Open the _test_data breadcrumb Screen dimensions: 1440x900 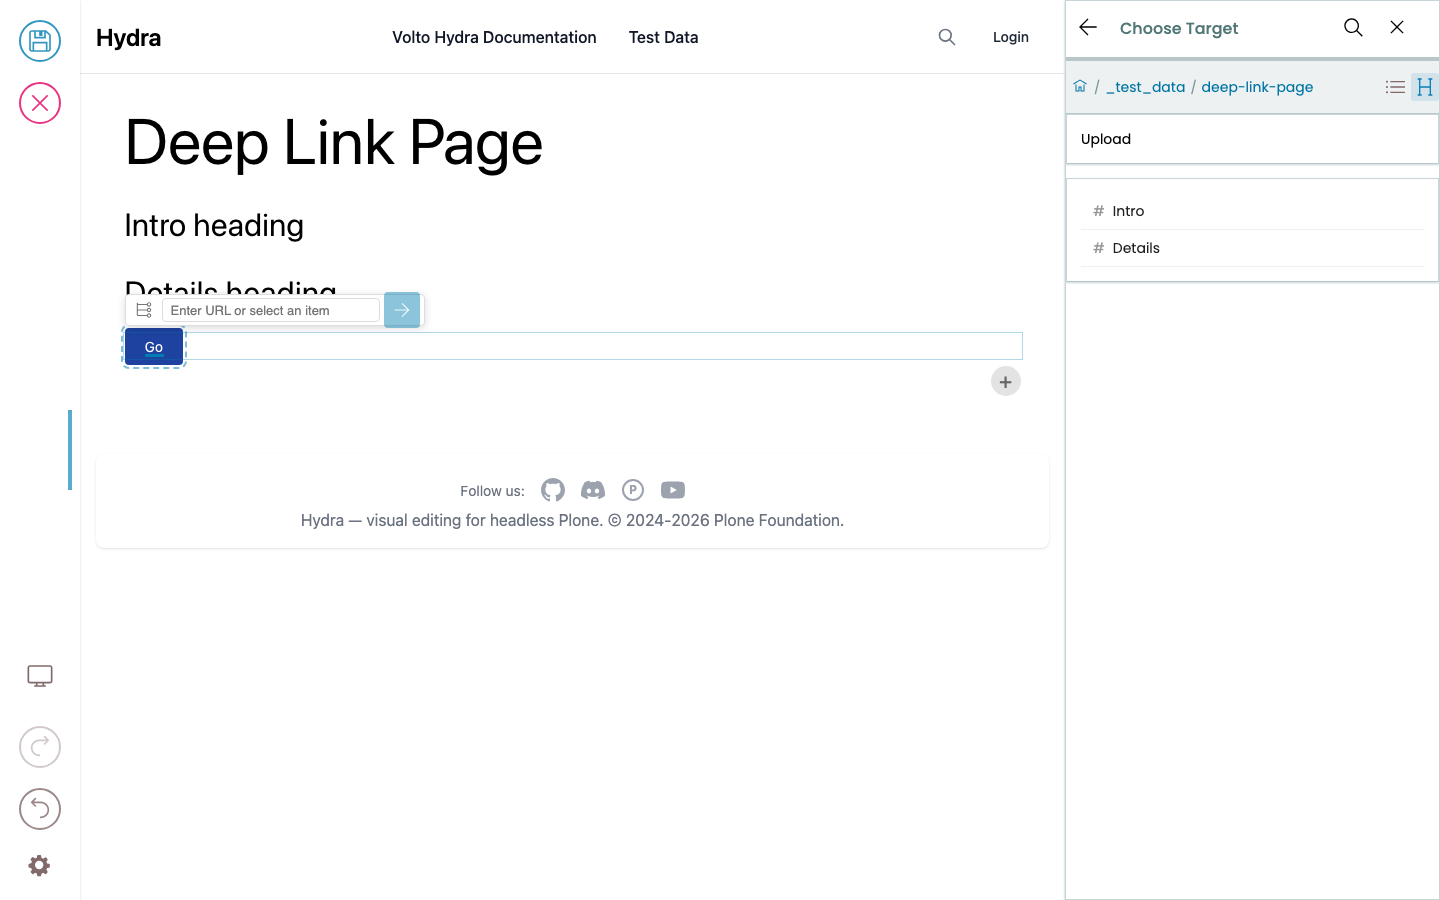(1145, 87)
